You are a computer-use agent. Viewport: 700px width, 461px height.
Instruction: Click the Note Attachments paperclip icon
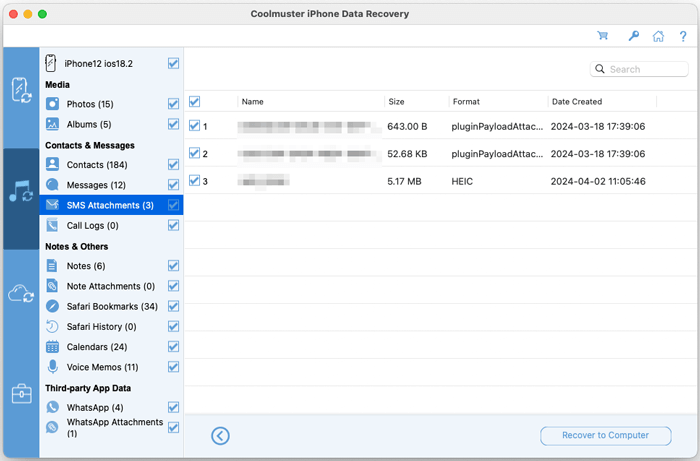click(x=52, y=286)
